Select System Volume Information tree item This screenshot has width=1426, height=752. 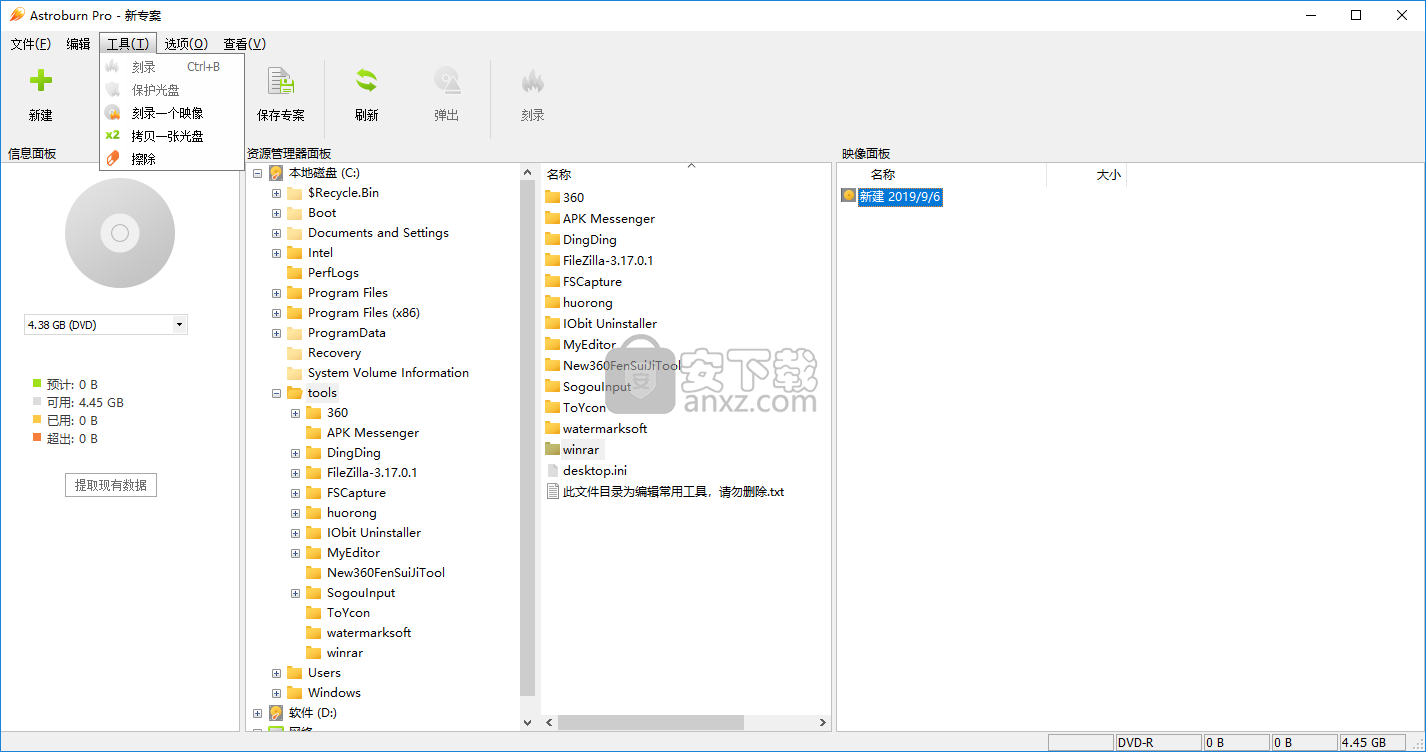coord(388,373)
